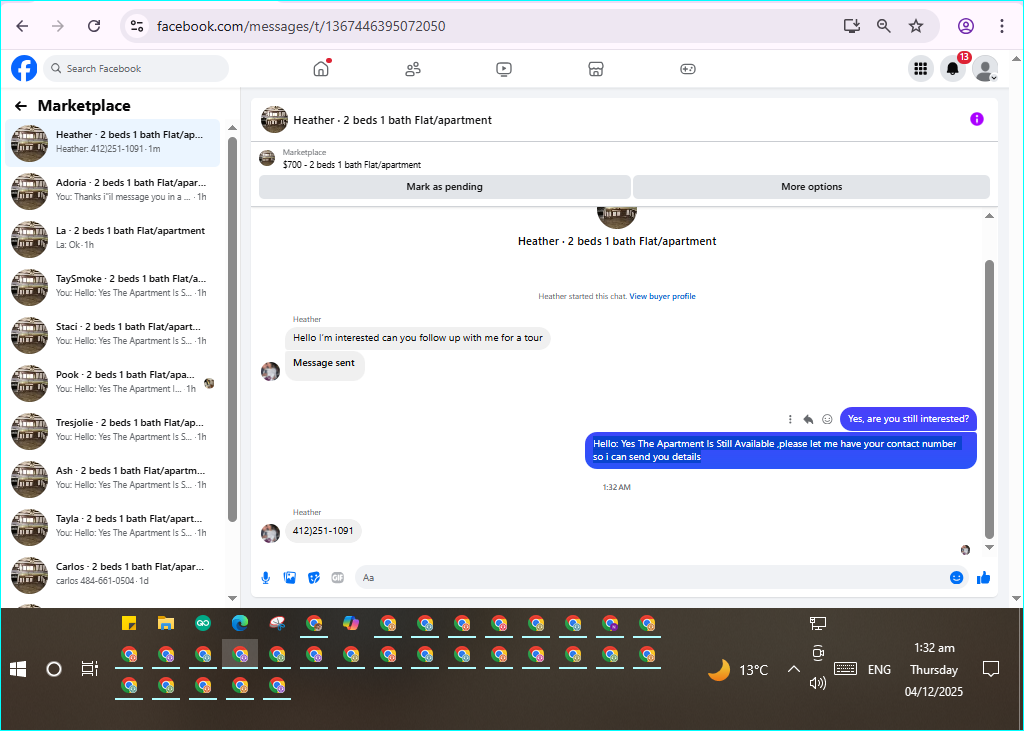This screenshot has height=731, width=1024.
Task: Click the back arrow beside Marketplace heading
Action: click(x=21, y=106)
